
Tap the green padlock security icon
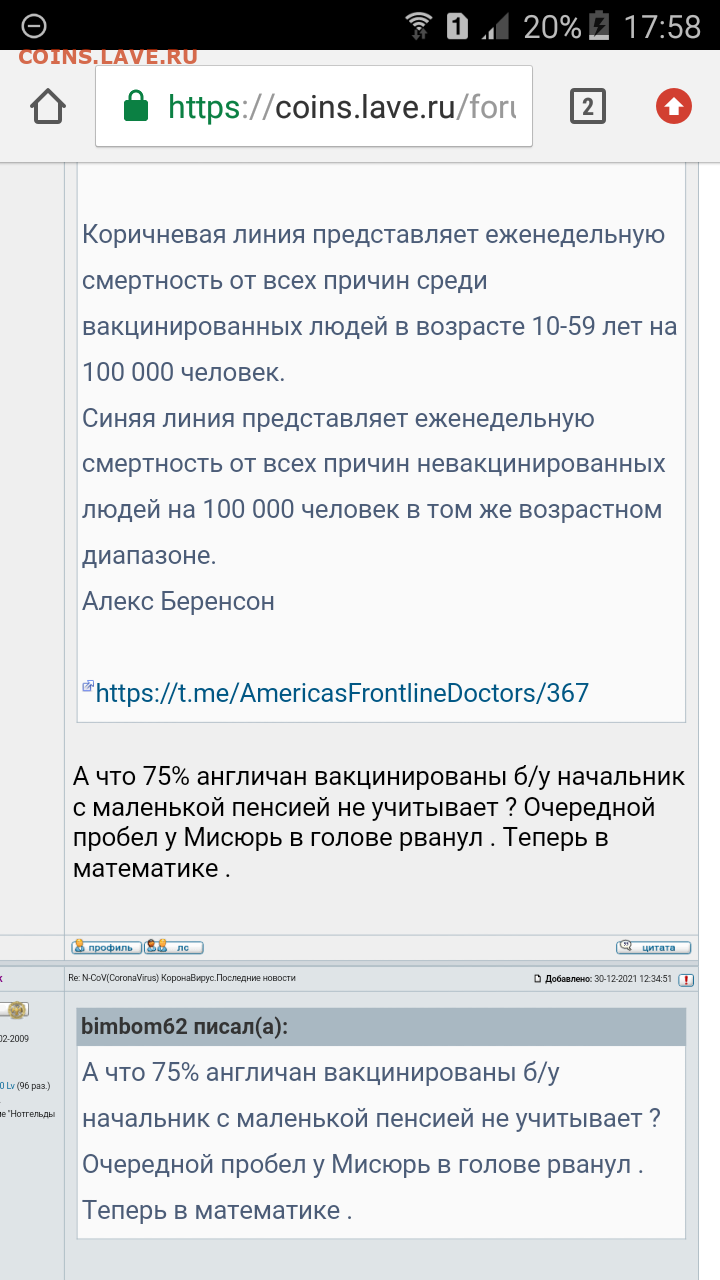[136, 106]
